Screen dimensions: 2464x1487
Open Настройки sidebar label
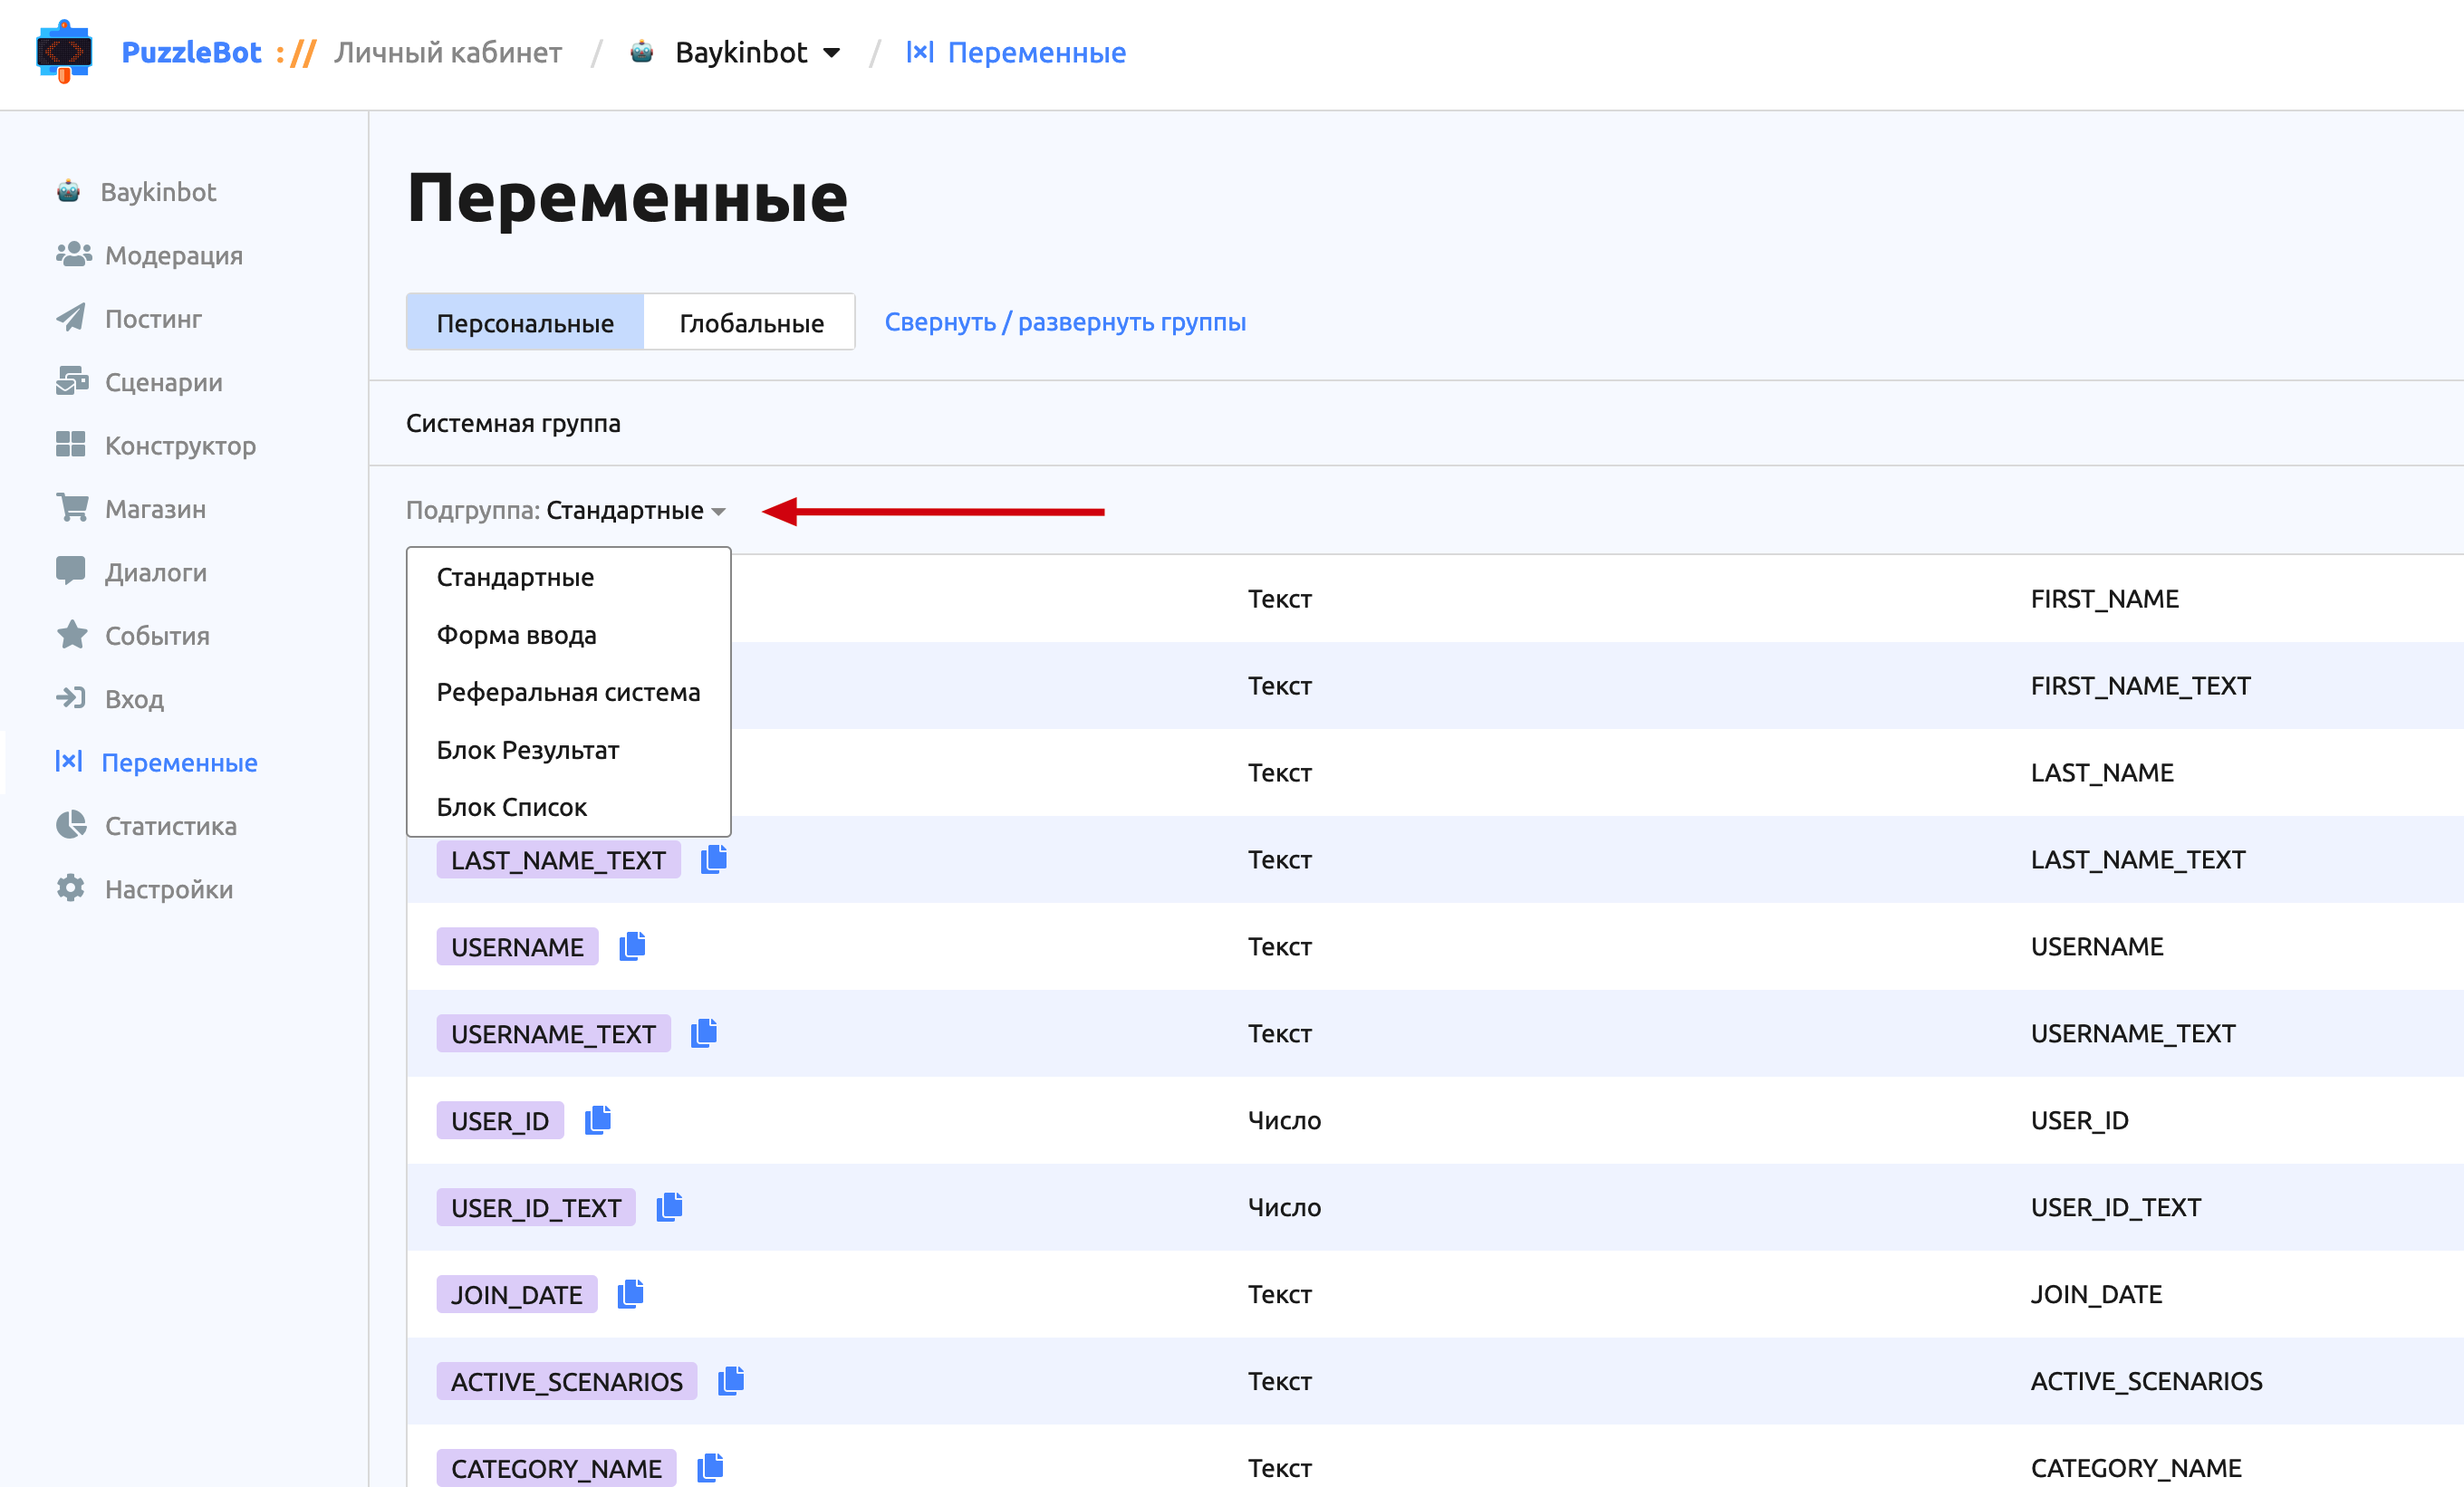point(169,889)
